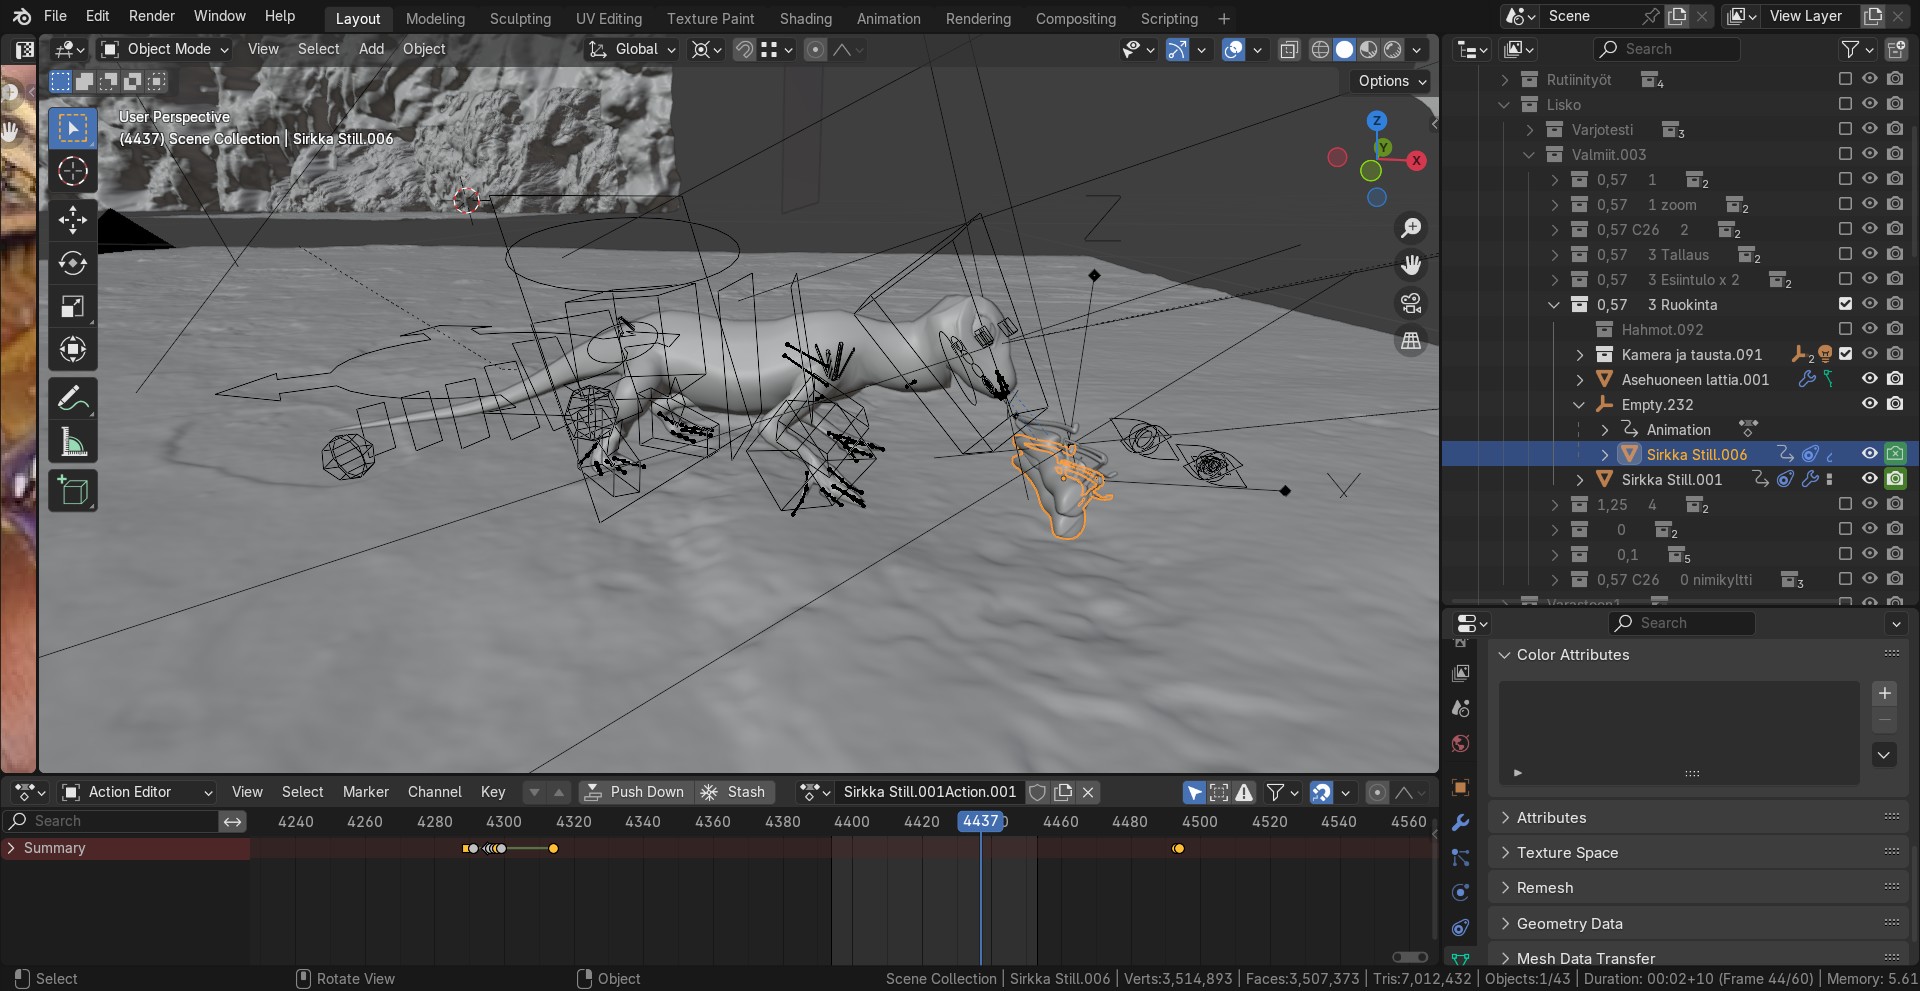Activate the Transform tool
Screen dimensions: 1920x991
[72, 349]
